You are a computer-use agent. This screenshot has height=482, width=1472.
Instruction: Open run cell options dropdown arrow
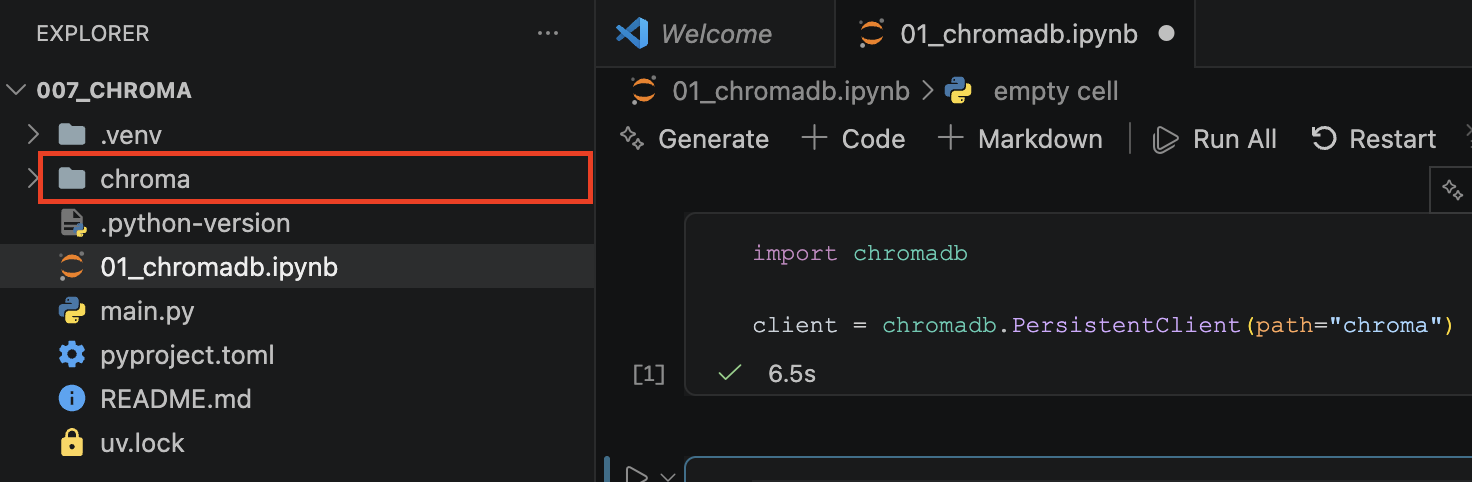[x=667, y=474]
